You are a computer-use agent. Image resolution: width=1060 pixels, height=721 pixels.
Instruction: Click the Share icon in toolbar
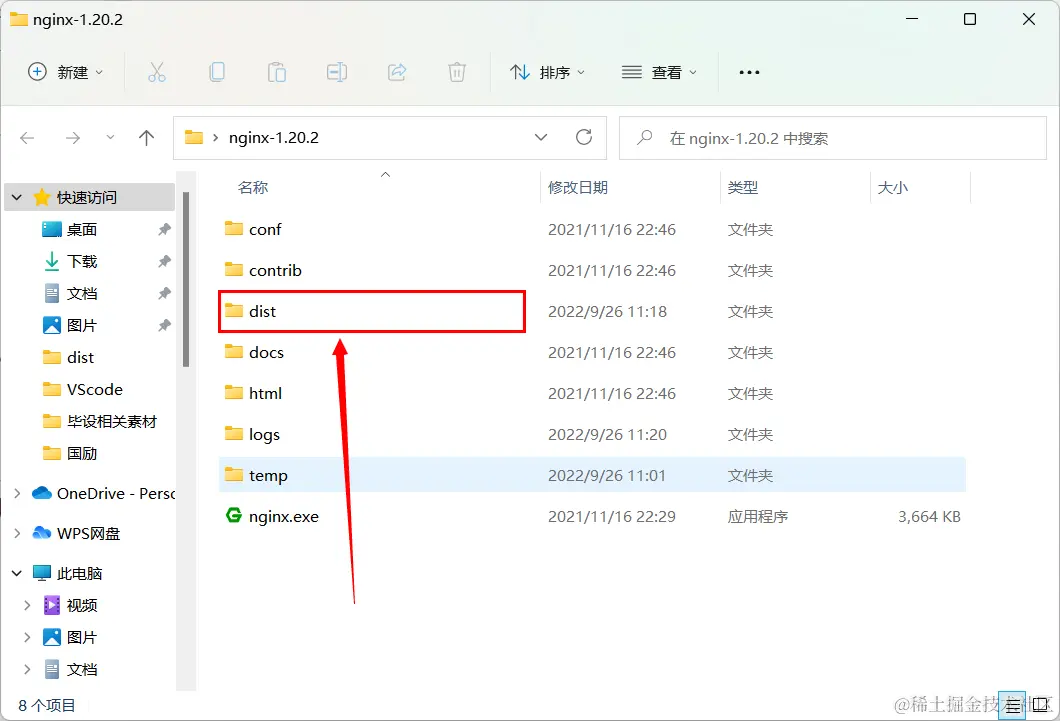point(397,72)
